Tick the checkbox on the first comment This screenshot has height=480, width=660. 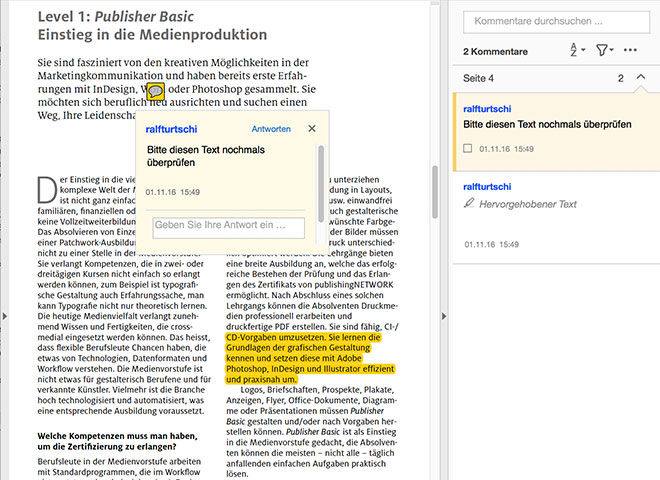[x=467, y=148]
